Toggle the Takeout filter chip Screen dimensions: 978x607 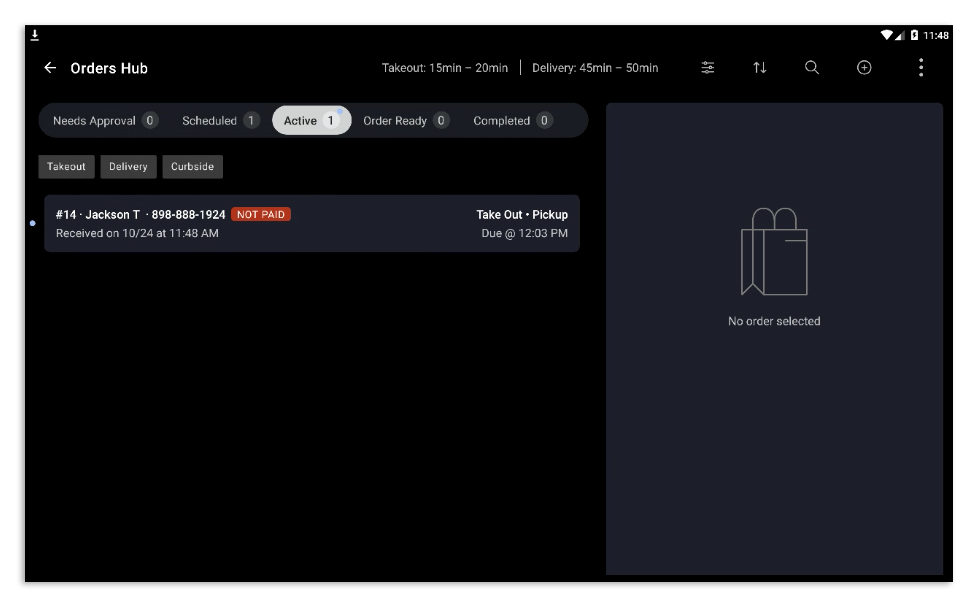point(66,167)
